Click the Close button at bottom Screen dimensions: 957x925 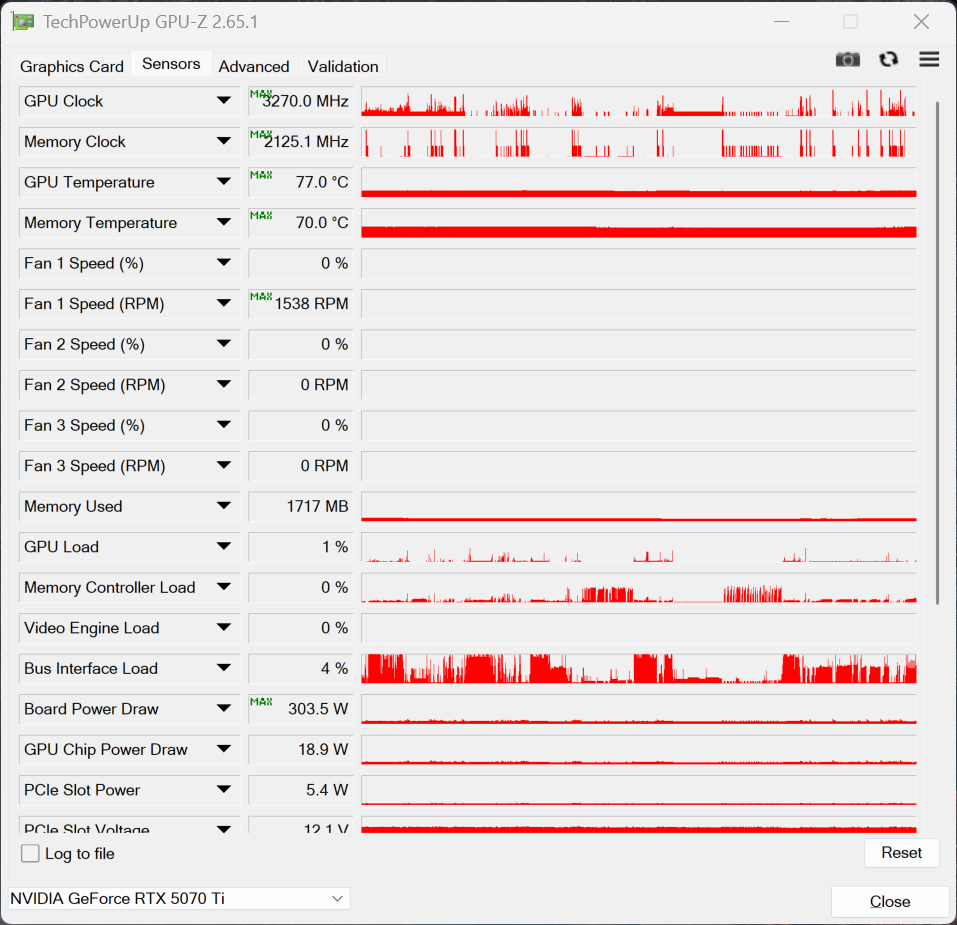pyautogui.click(x=890, y=901)
